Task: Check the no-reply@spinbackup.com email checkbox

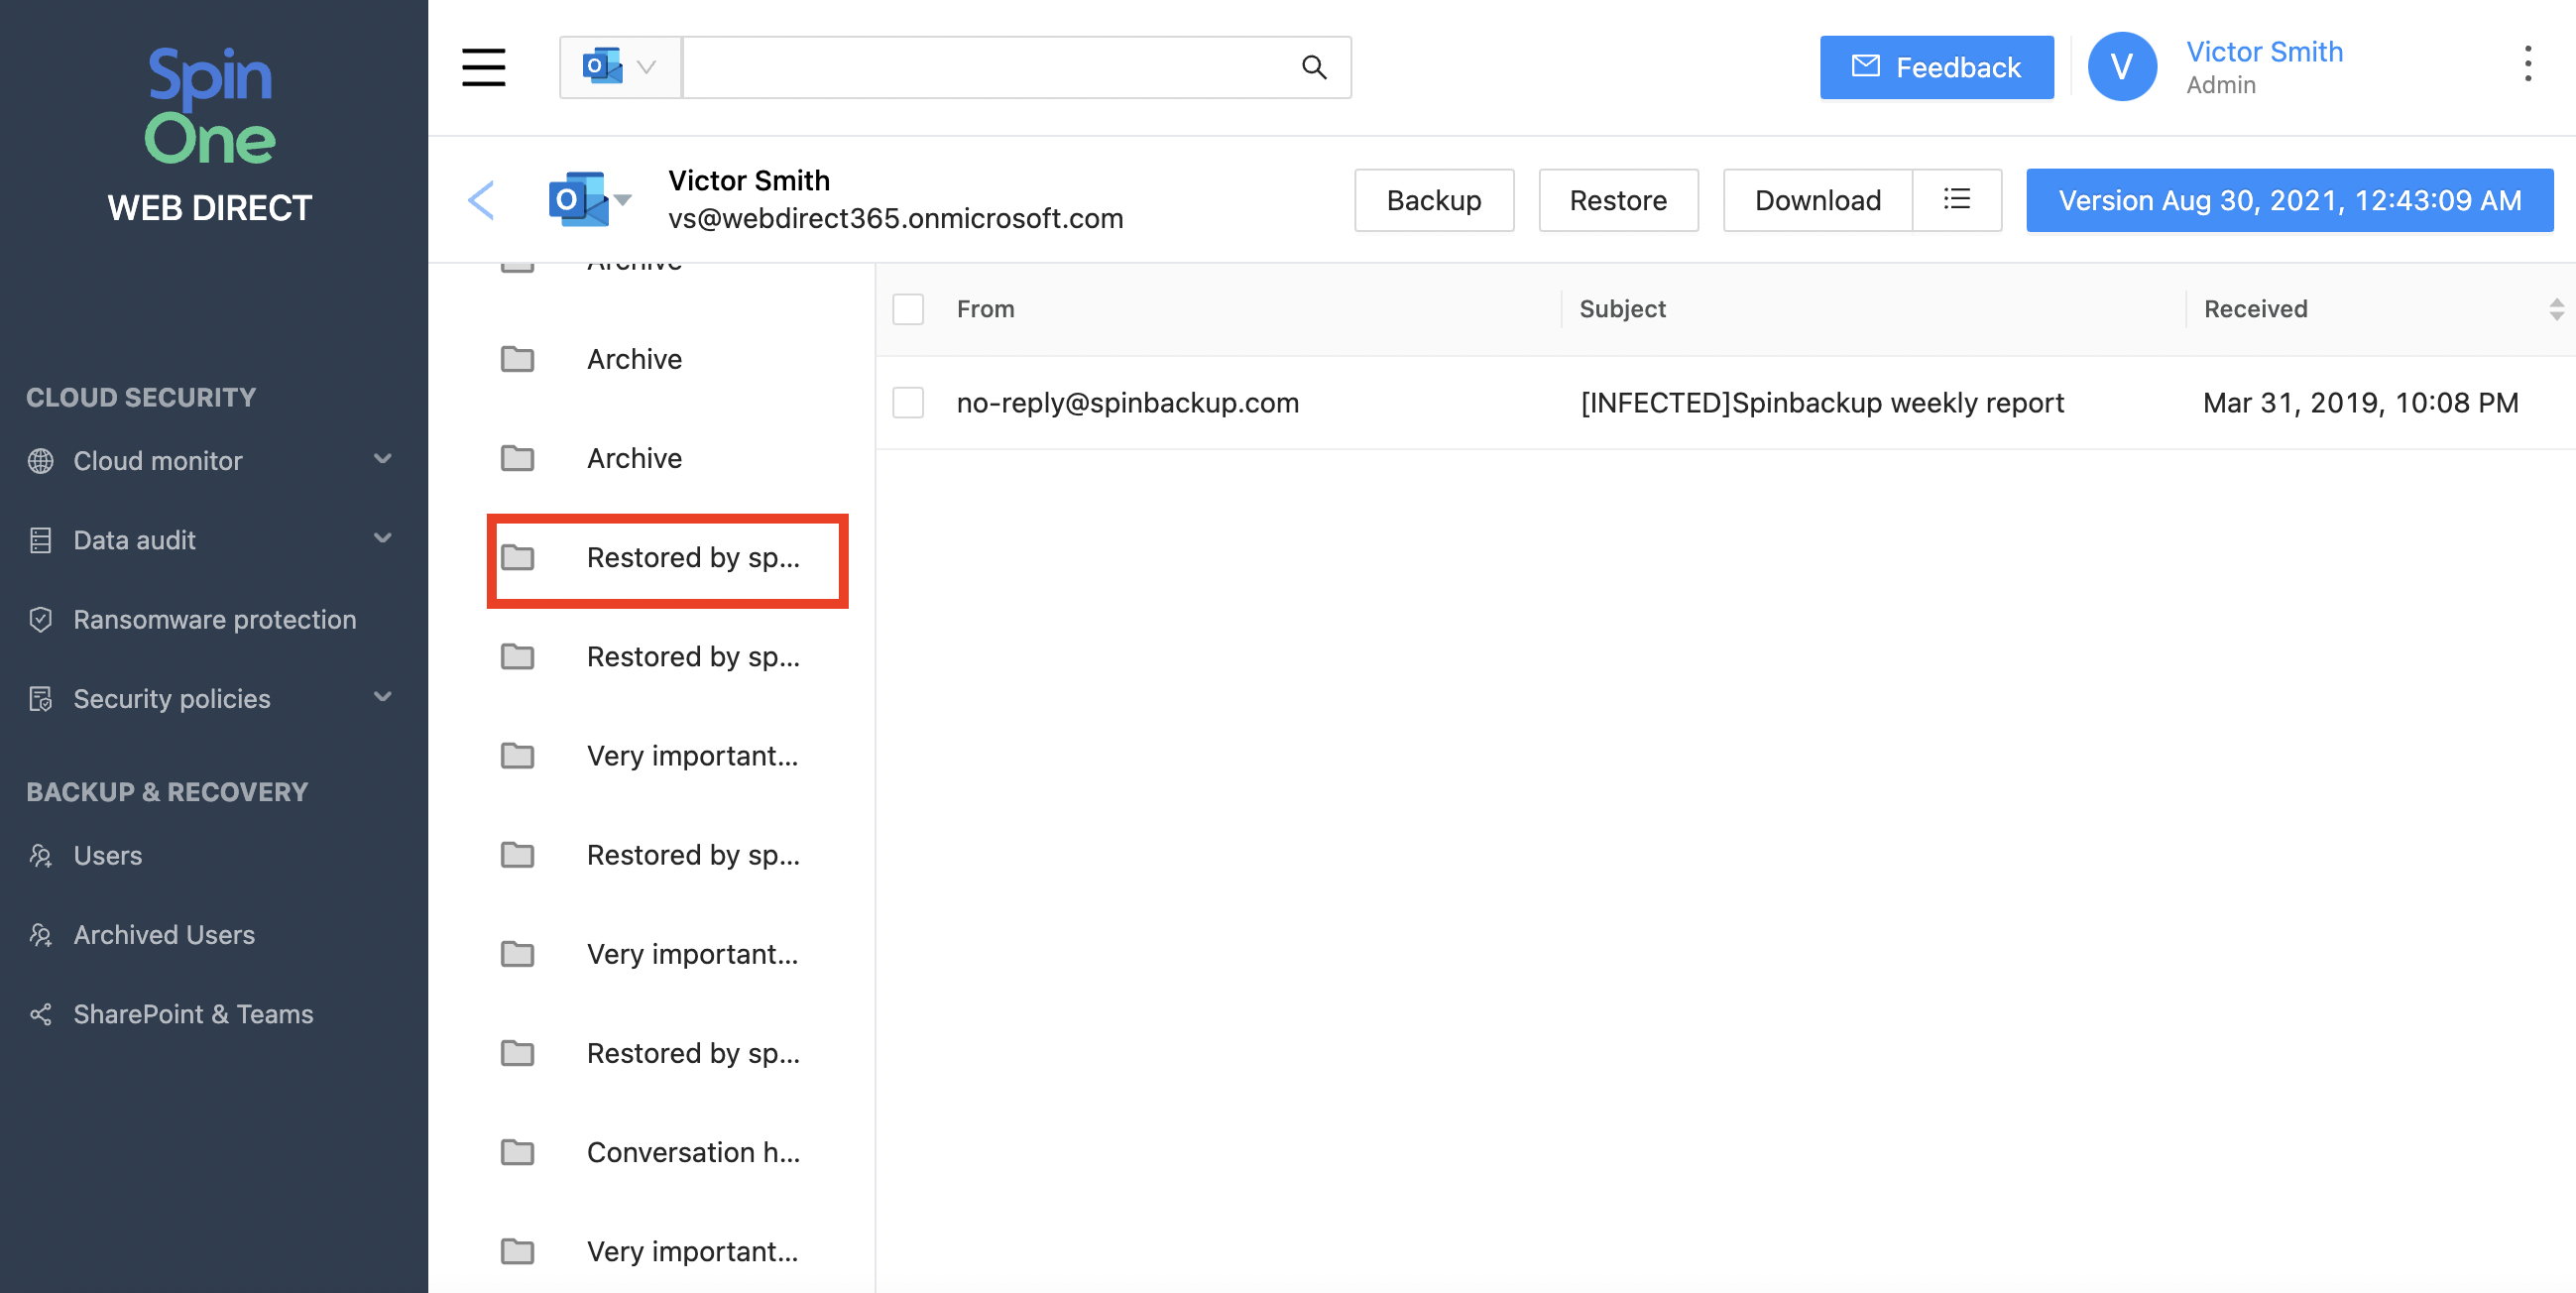Action: (908, 403)
